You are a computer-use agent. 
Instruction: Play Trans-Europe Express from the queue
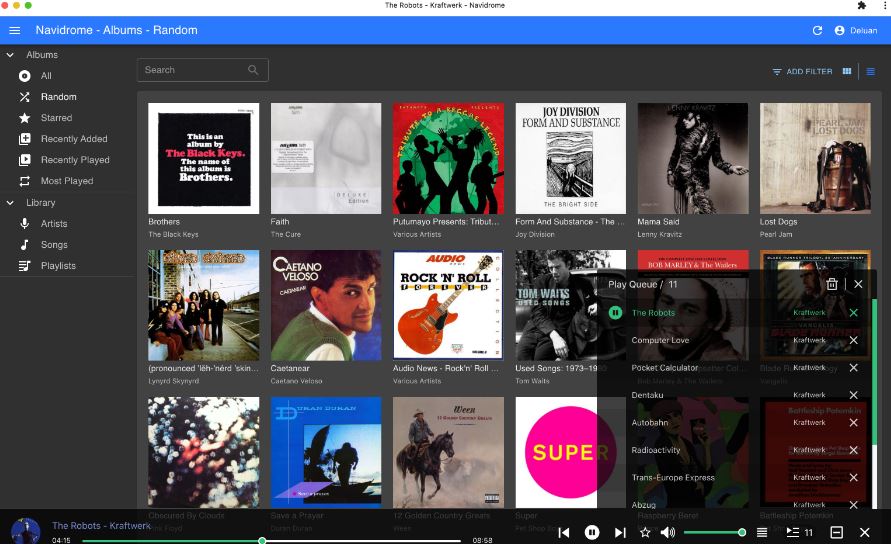673,477
